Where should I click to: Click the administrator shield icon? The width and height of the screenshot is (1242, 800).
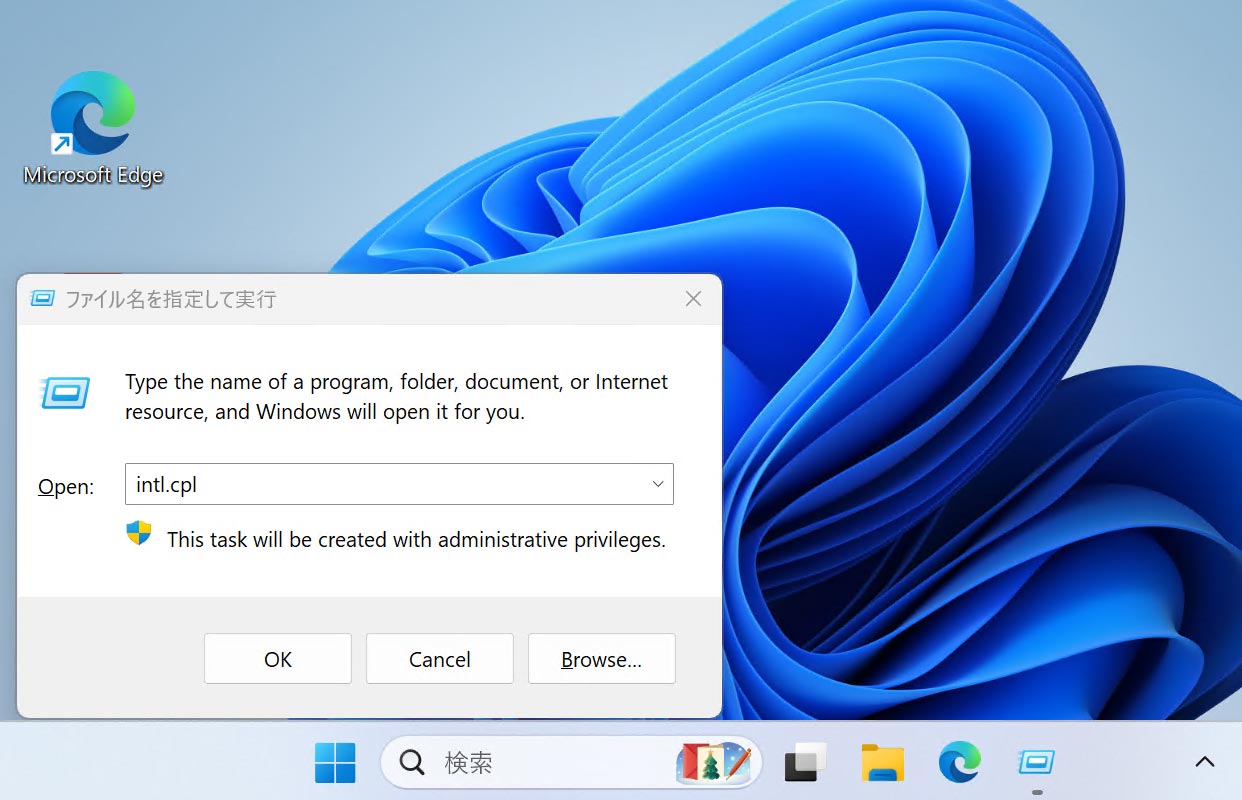pos(138,534)
